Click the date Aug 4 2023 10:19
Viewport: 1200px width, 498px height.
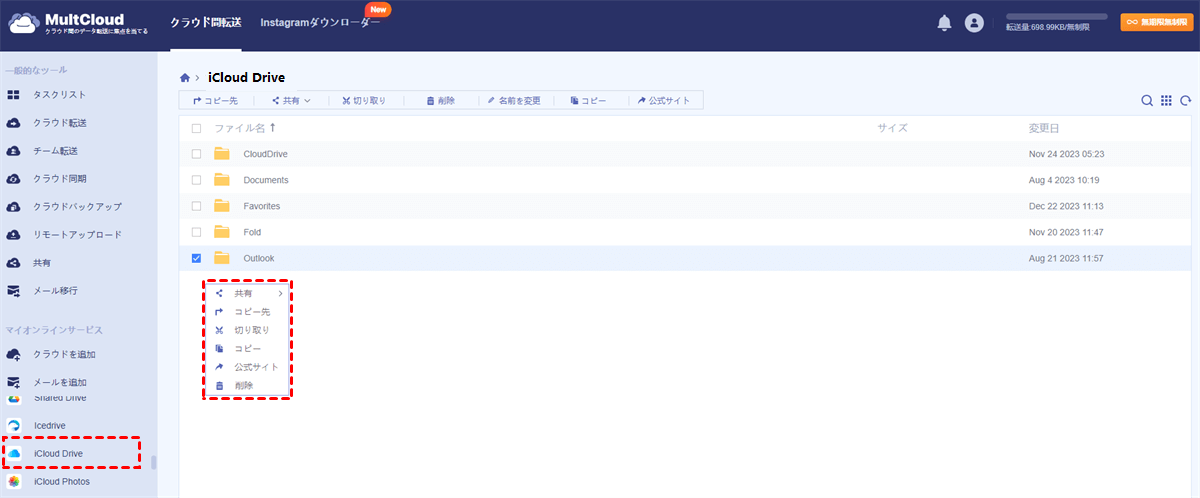coord(1064,180)
